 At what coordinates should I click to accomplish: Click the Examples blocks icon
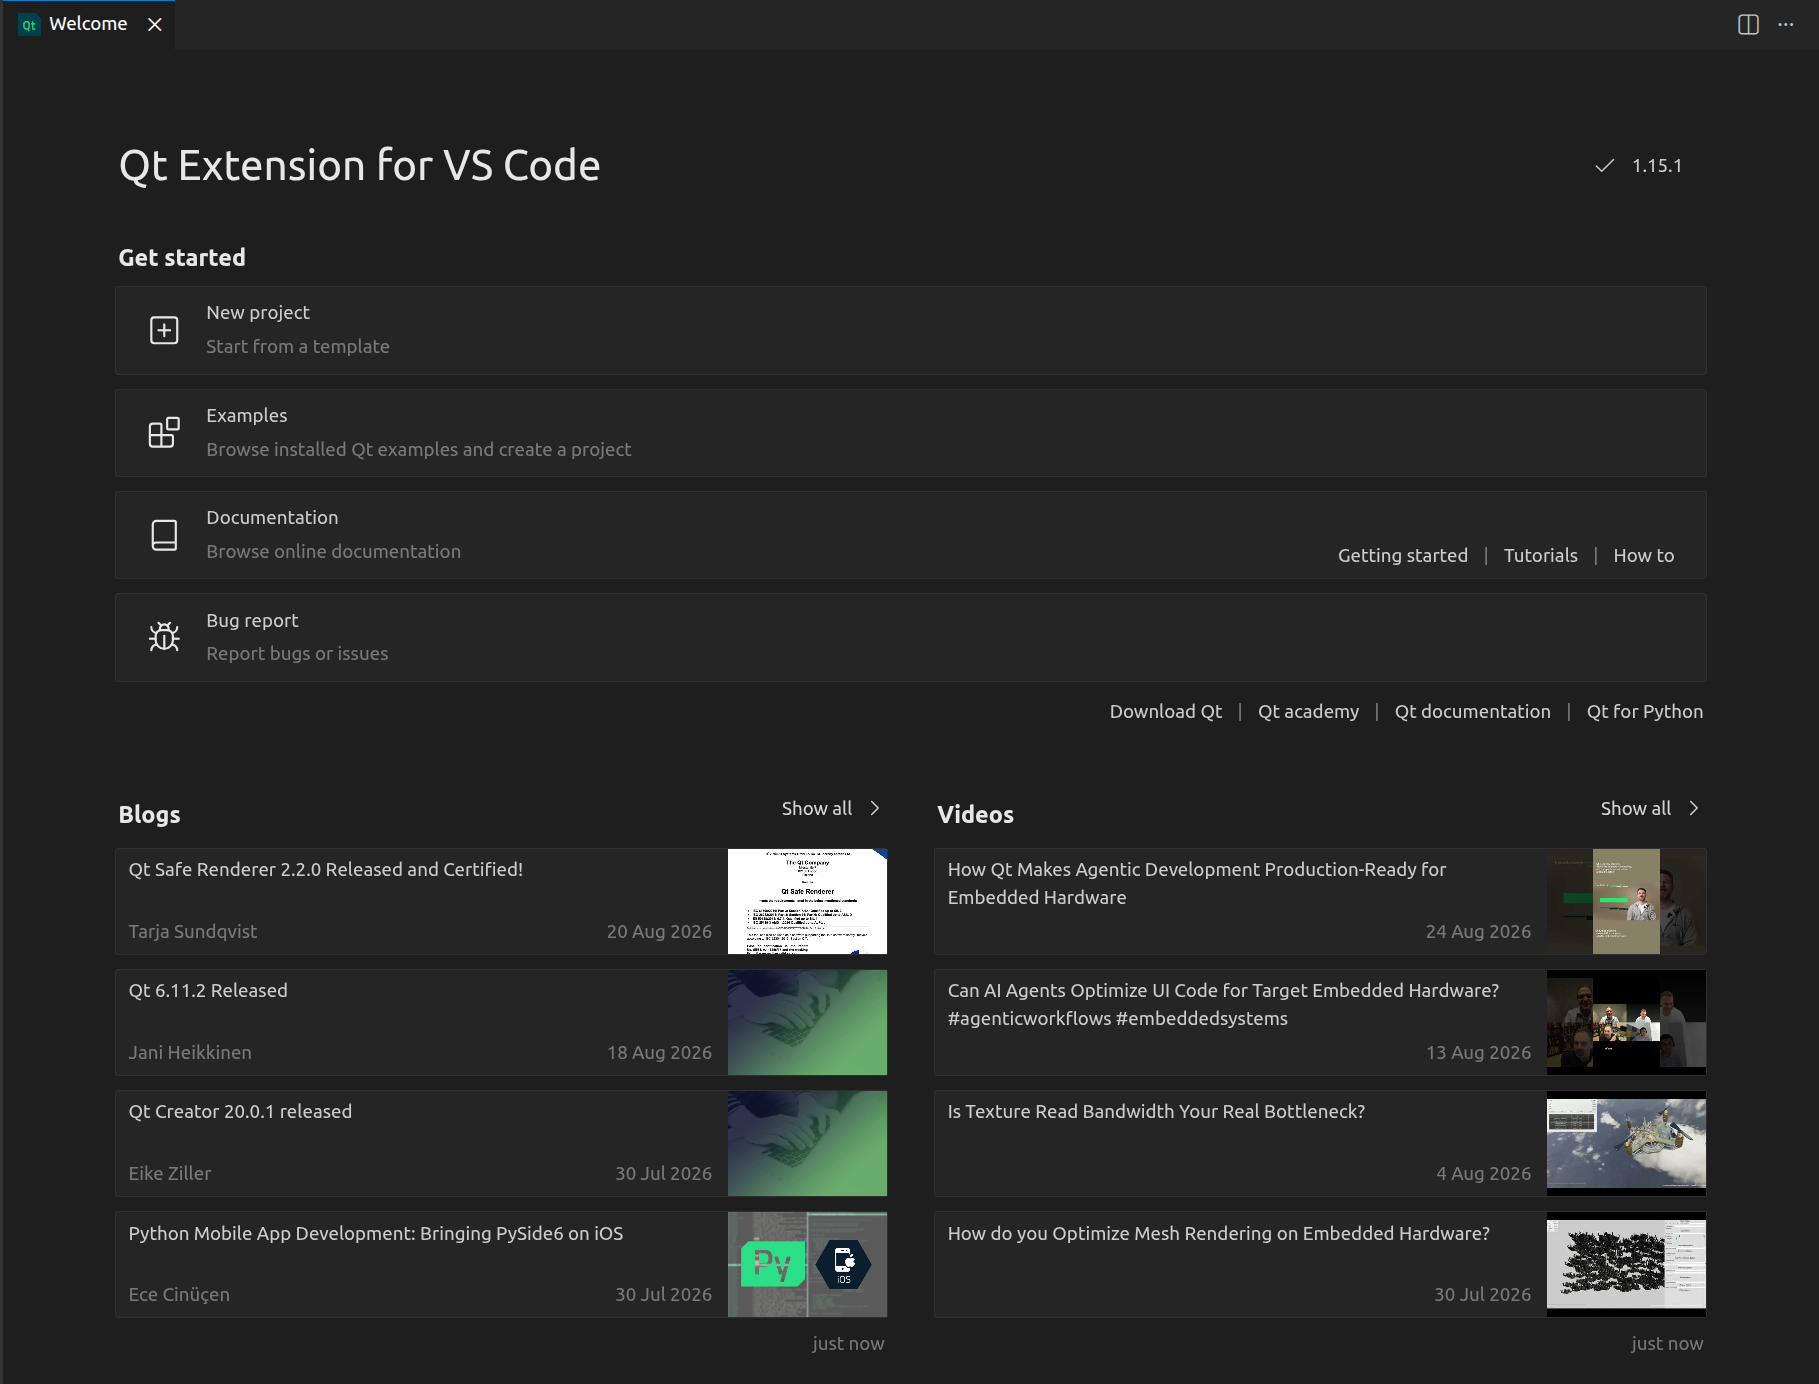pyautogui.click(x=164, y=433)
